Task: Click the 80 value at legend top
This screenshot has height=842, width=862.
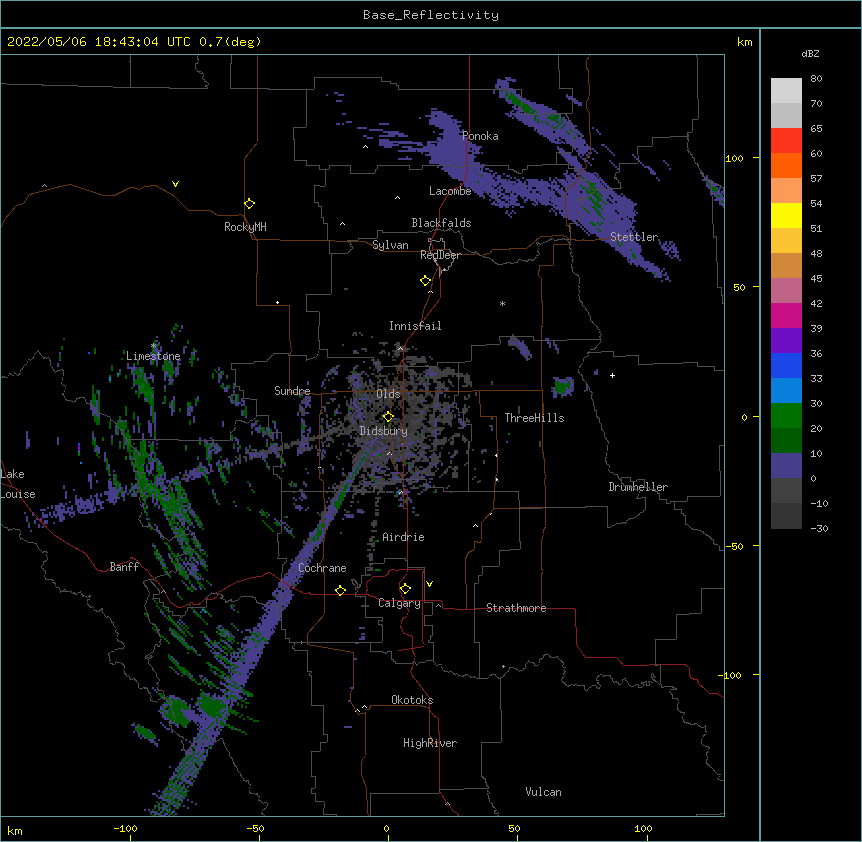Action: coord(816,79)
